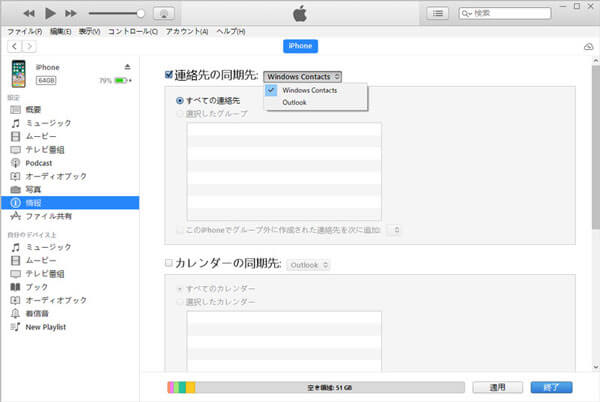The width and height of the screenshot is (600, 402).
Task: Adjust the volume slider knob
Action: pos(140,13)
